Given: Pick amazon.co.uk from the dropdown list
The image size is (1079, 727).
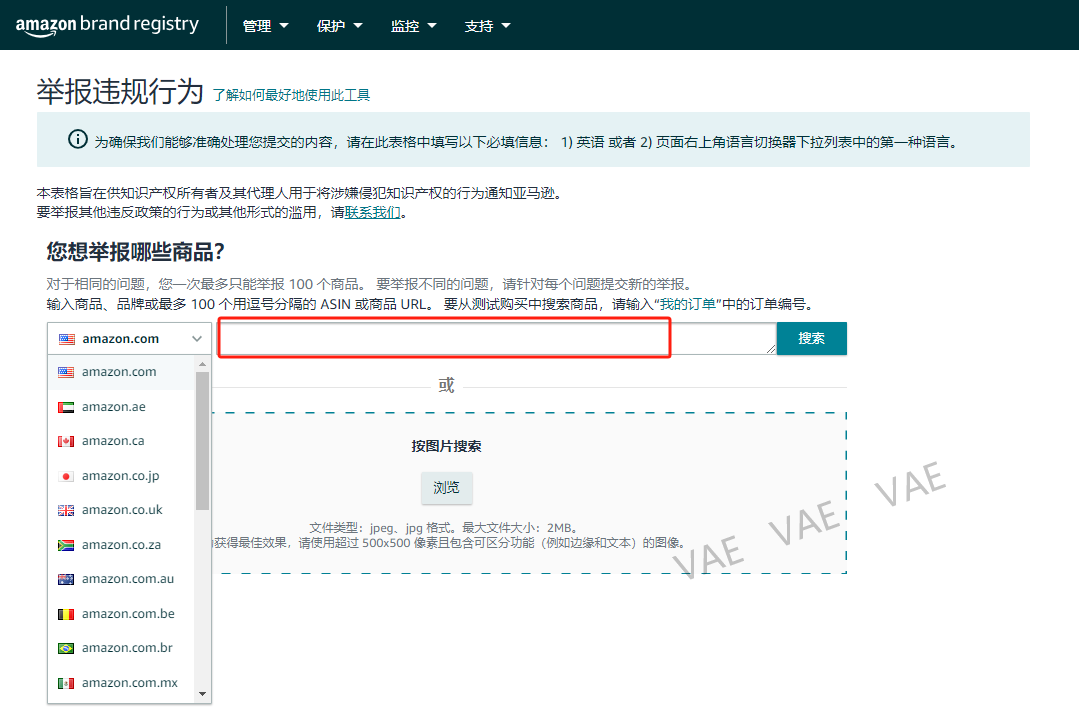Looking at the screenshot, I should click(x=121, y=510).
